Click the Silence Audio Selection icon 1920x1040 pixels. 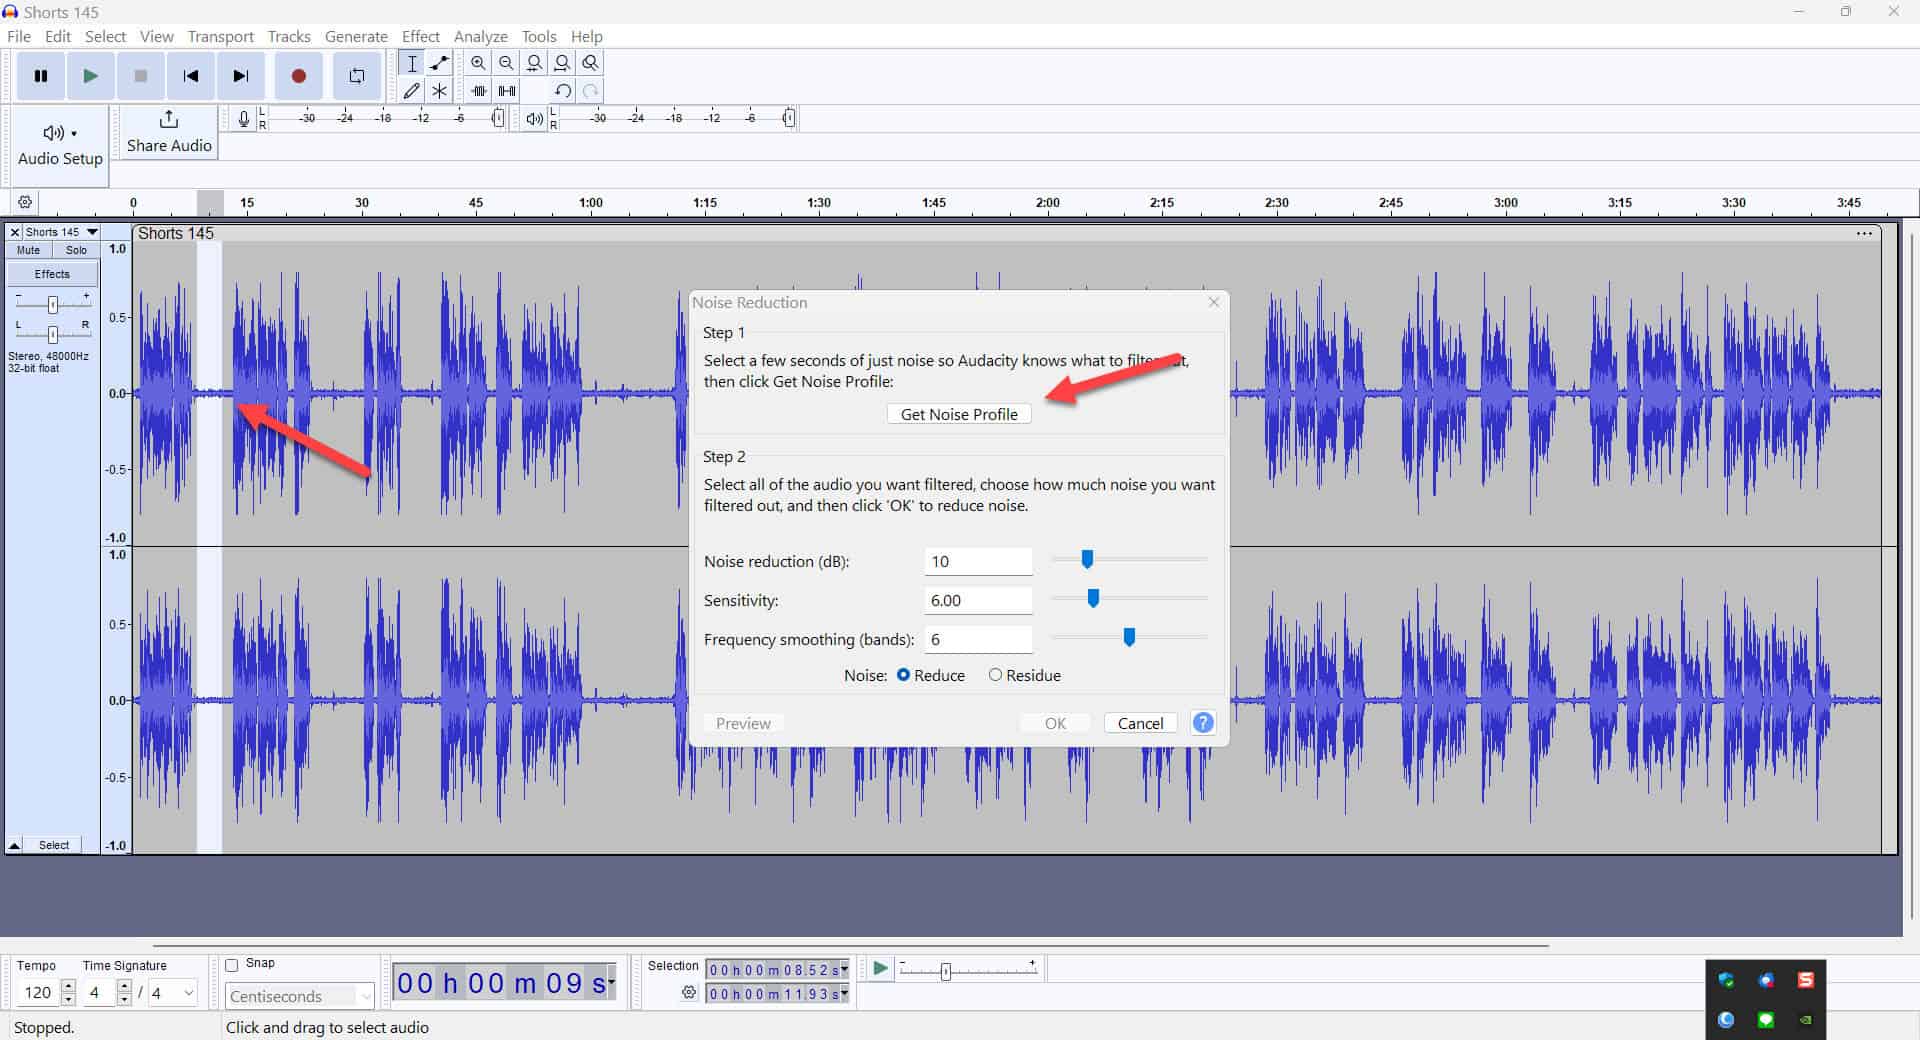(x=506, y=90)
